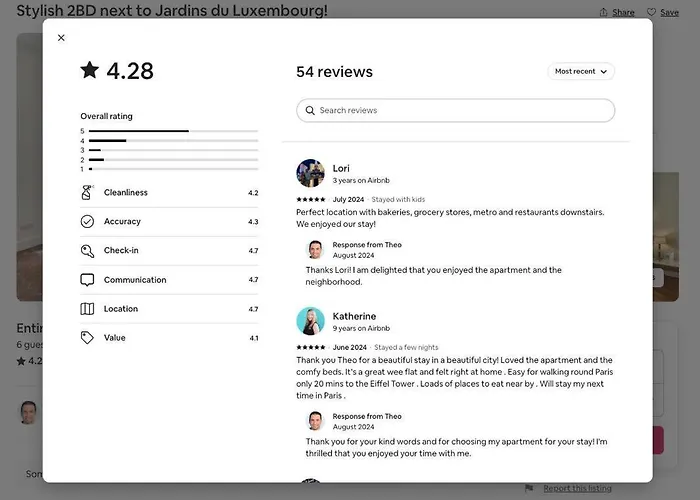Click the Cleanliness rating label
700x500 pixels.
coord(125,192)
